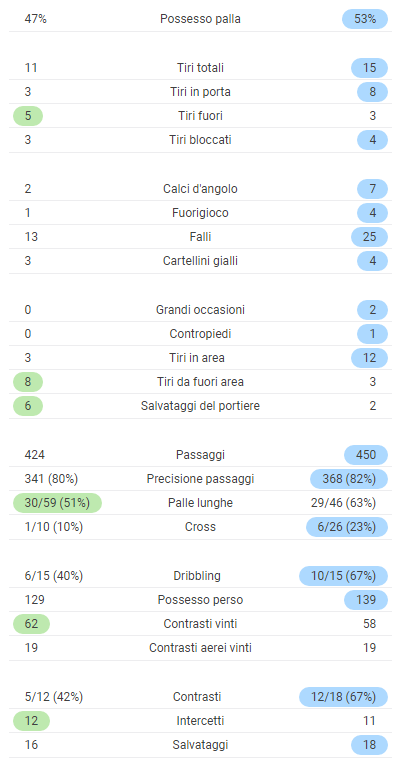Click the Falli value 25 badge
Image resolution: width=396 pixels, height=779 pixels.
(369, 237)
